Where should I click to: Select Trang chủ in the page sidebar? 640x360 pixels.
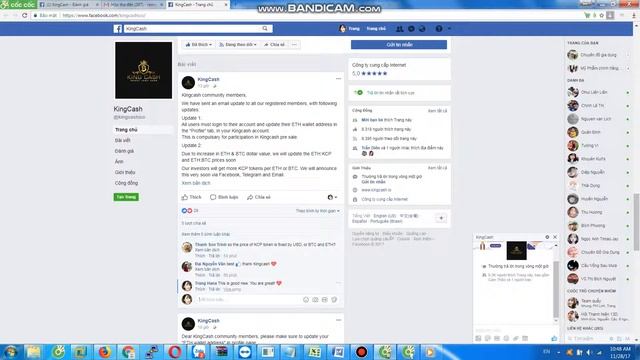[x=126, y=129]
